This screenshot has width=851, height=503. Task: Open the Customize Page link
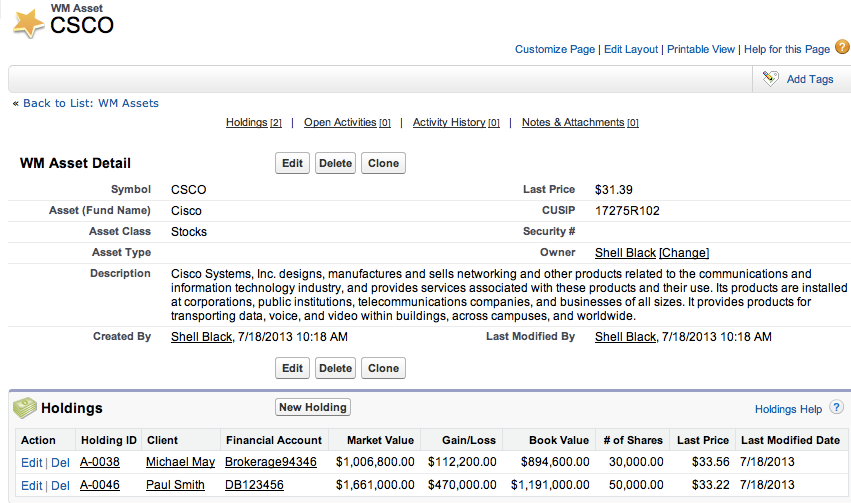pyautogui.click(x=555, y=49)
